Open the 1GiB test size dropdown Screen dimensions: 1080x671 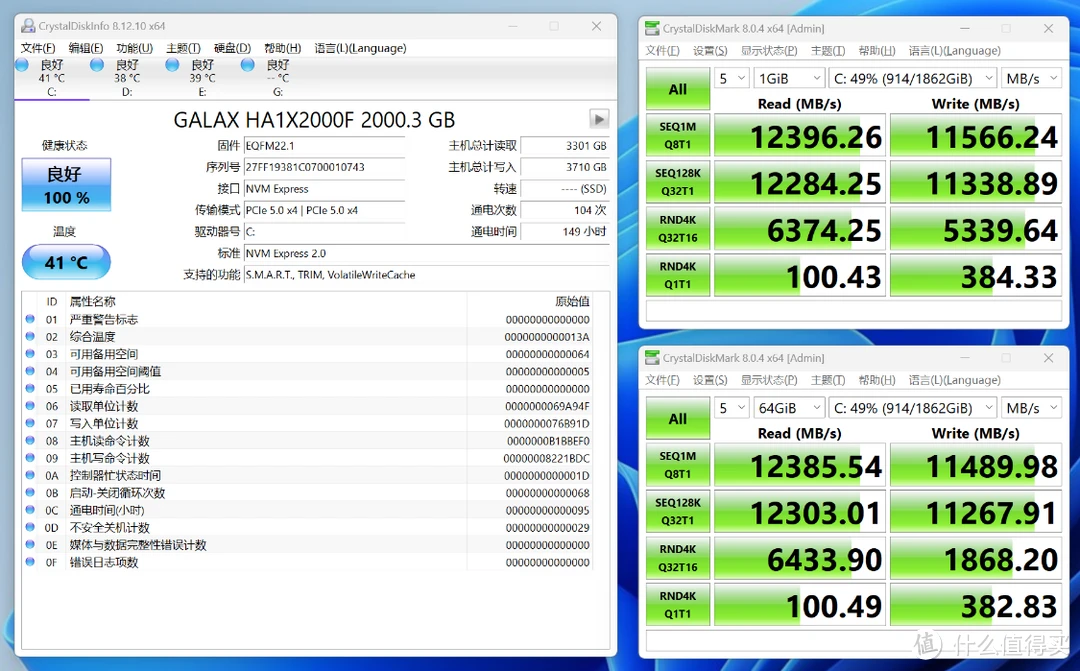click(789, 79)
